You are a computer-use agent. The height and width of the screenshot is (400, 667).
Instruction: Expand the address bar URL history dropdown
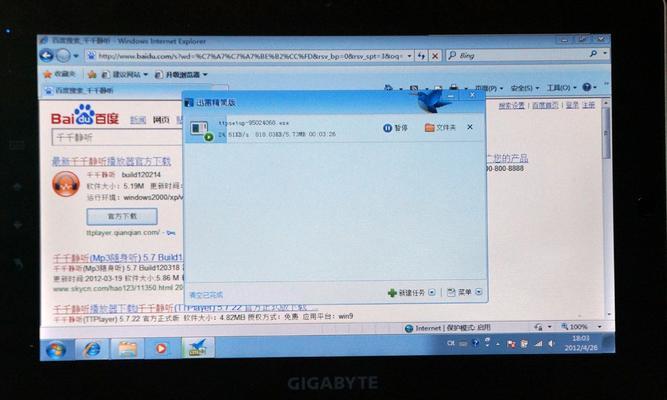(x=409, y=56)
